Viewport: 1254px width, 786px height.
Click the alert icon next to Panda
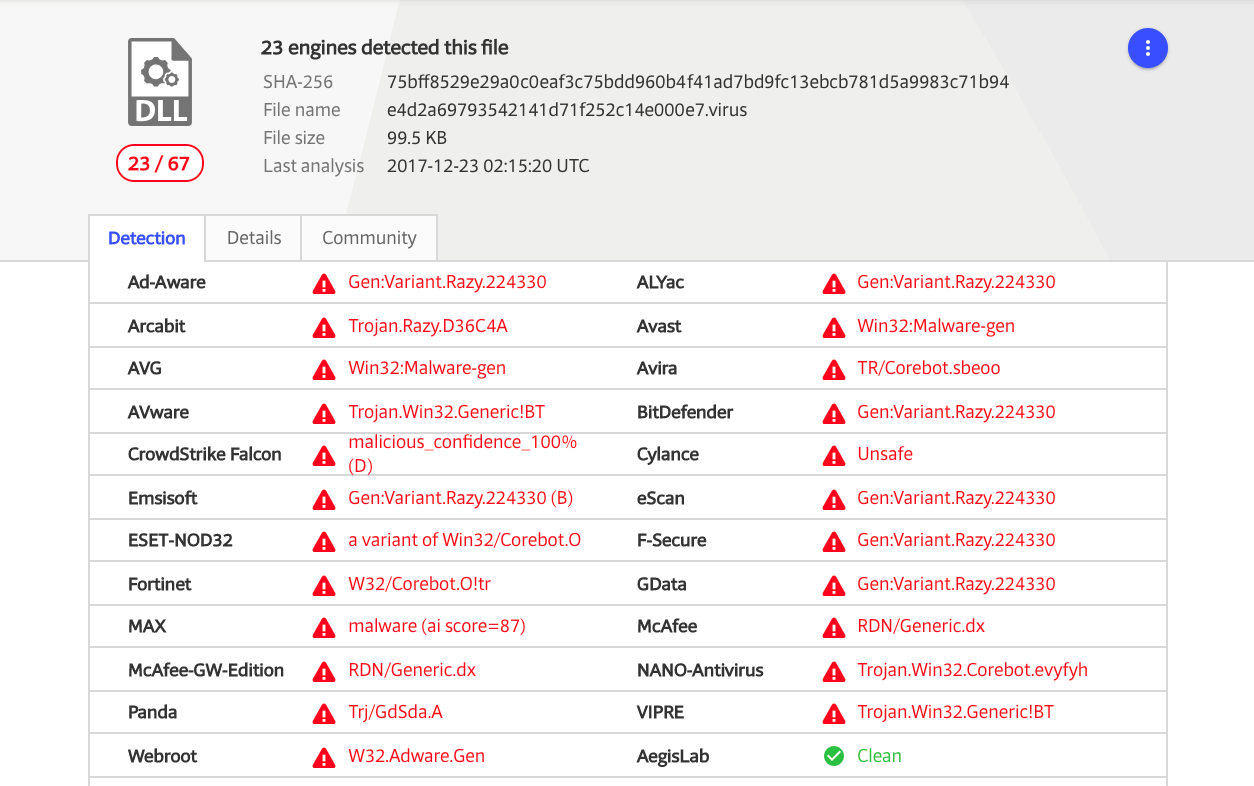pyautogui.click(x=323, y=713)
